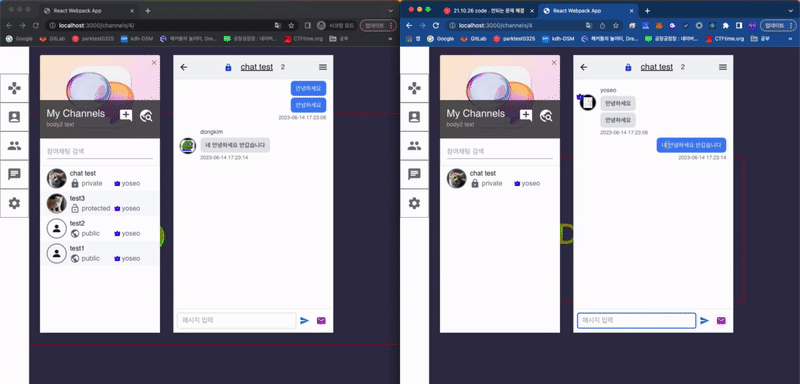800x384 pixels.
Task: Open test1 public channel in left window
Action: pyautogui.click(x=100, y=253)
